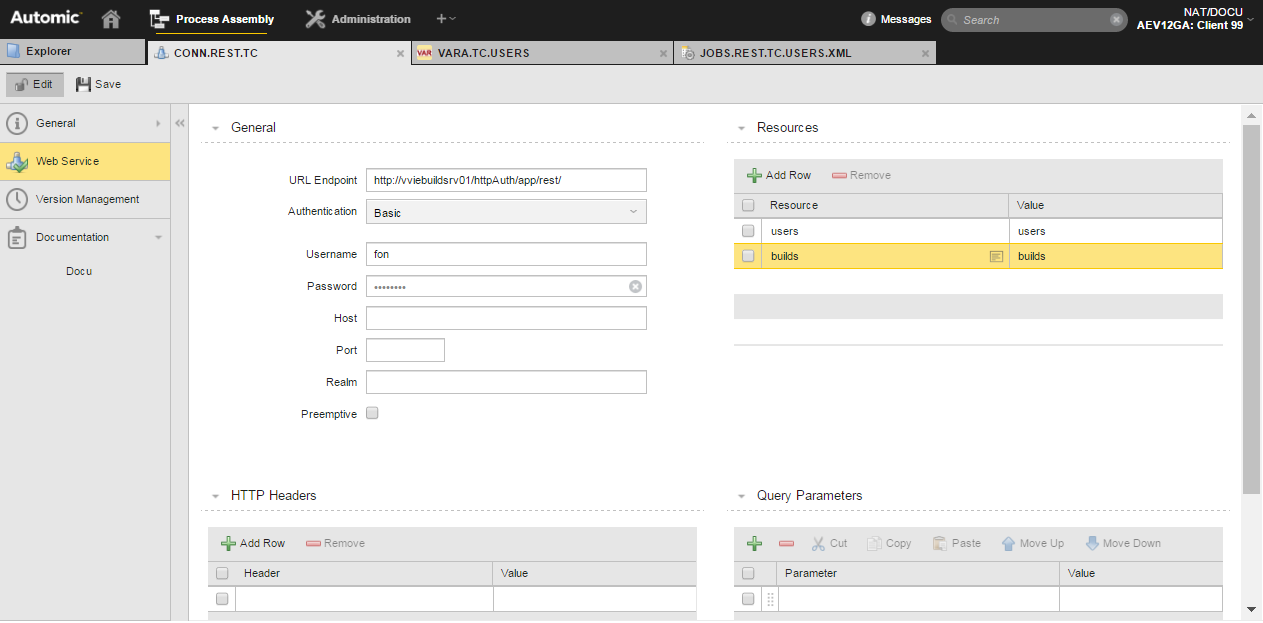The width and height of the screenshot is (1263, 623).
Task: Enable the Preemptive checkbox
Action: coord(372,413)
